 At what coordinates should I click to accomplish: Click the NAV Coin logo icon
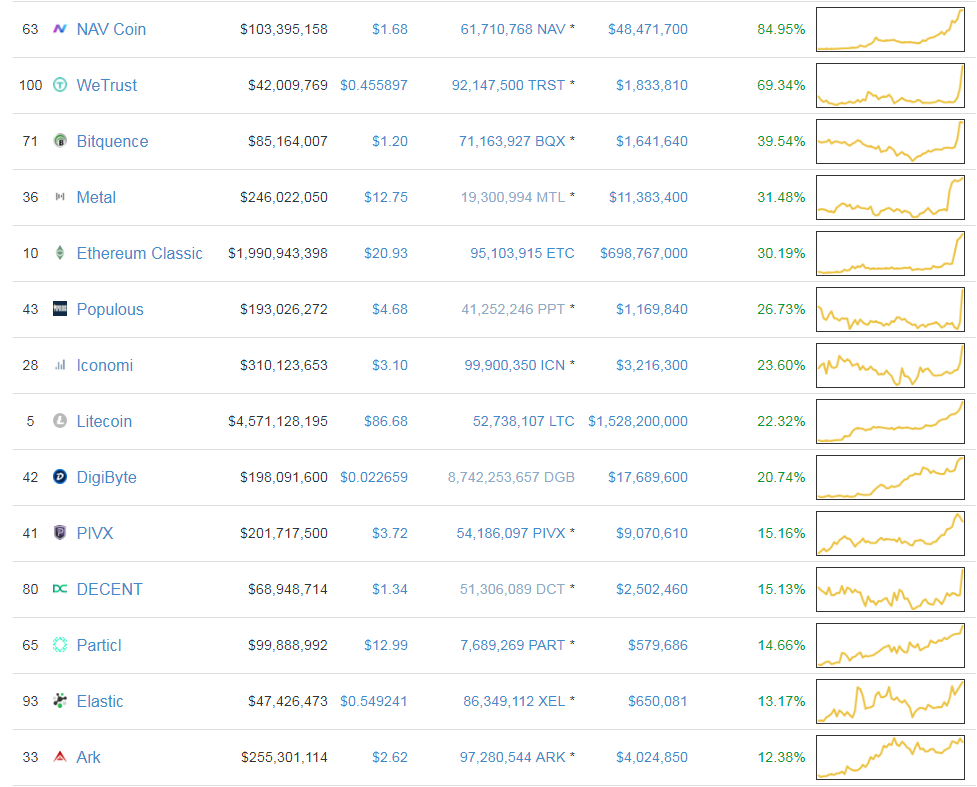60,29
